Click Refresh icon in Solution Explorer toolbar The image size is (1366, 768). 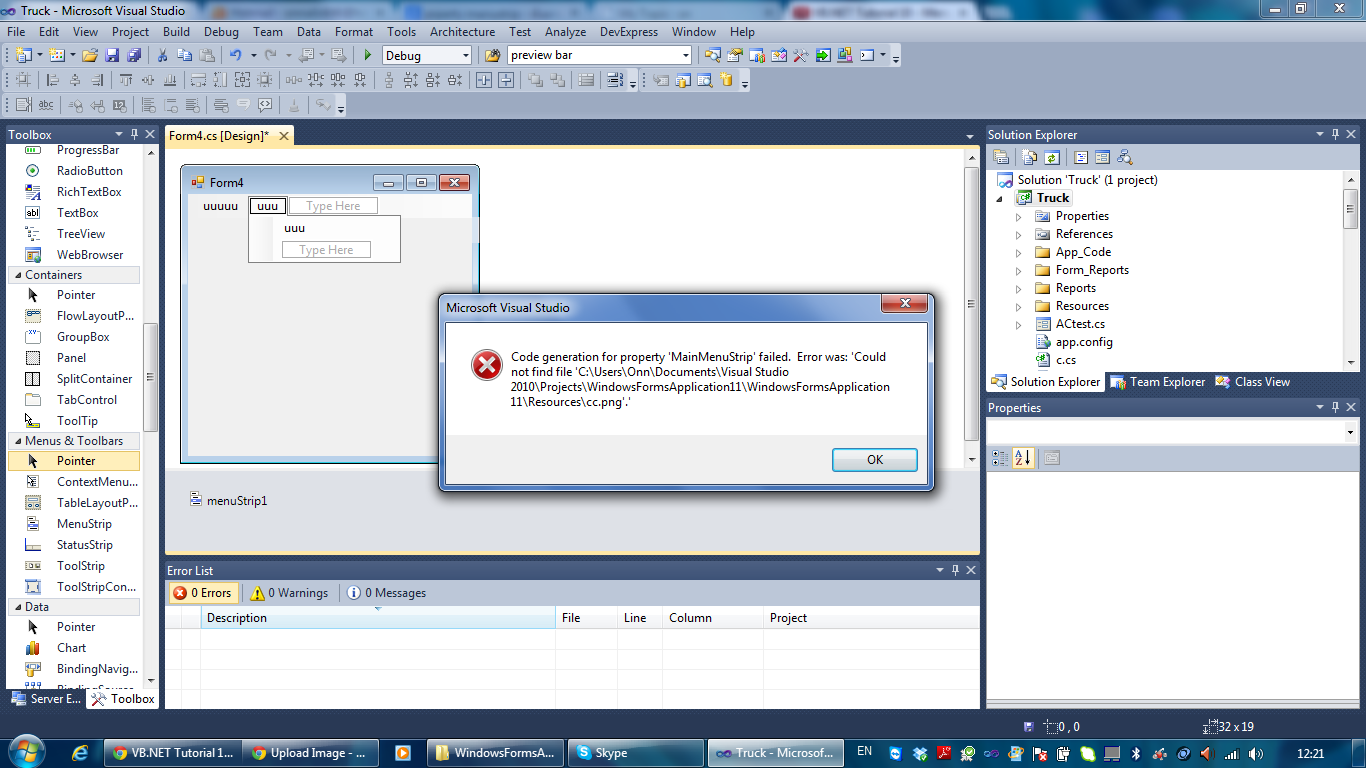click(1052, 157)
